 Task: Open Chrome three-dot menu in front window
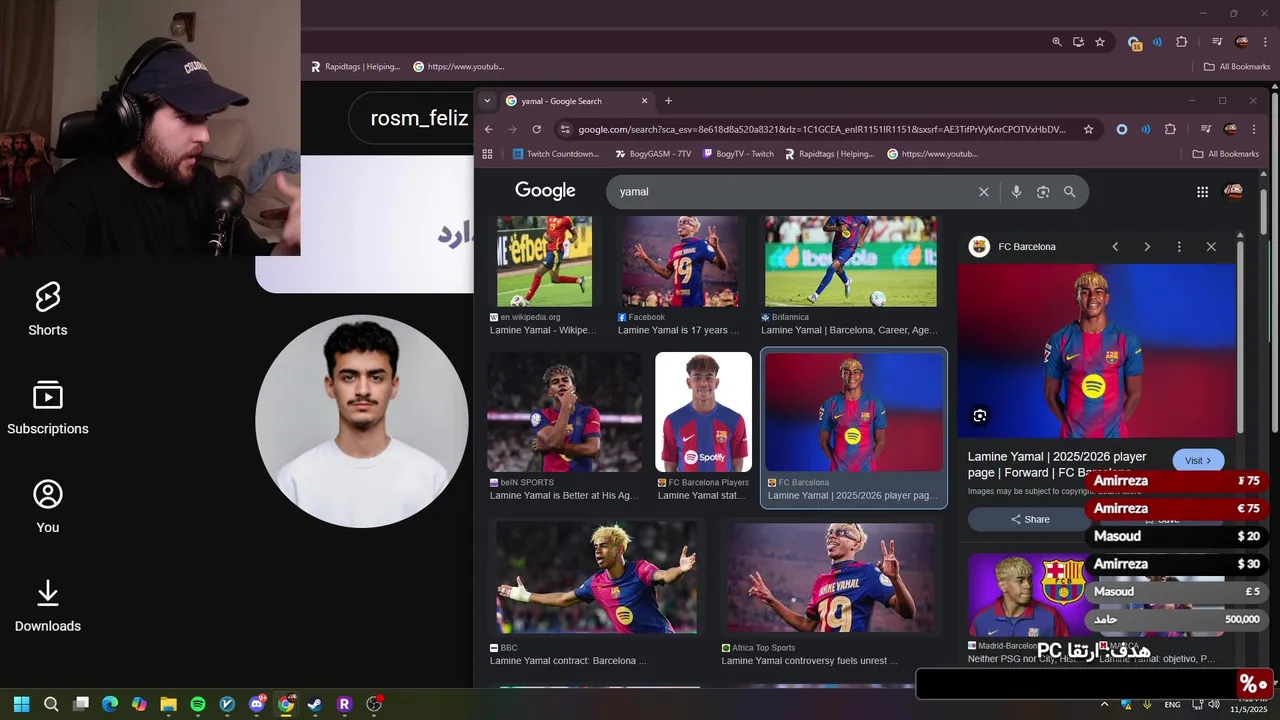[1255, 129]
